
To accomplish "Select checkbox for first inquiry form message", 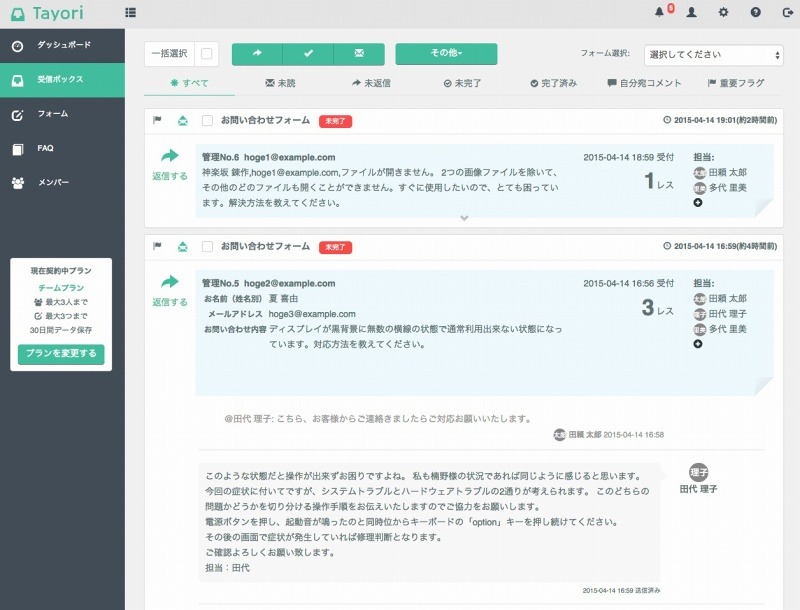I will click(x=207, y=120).
